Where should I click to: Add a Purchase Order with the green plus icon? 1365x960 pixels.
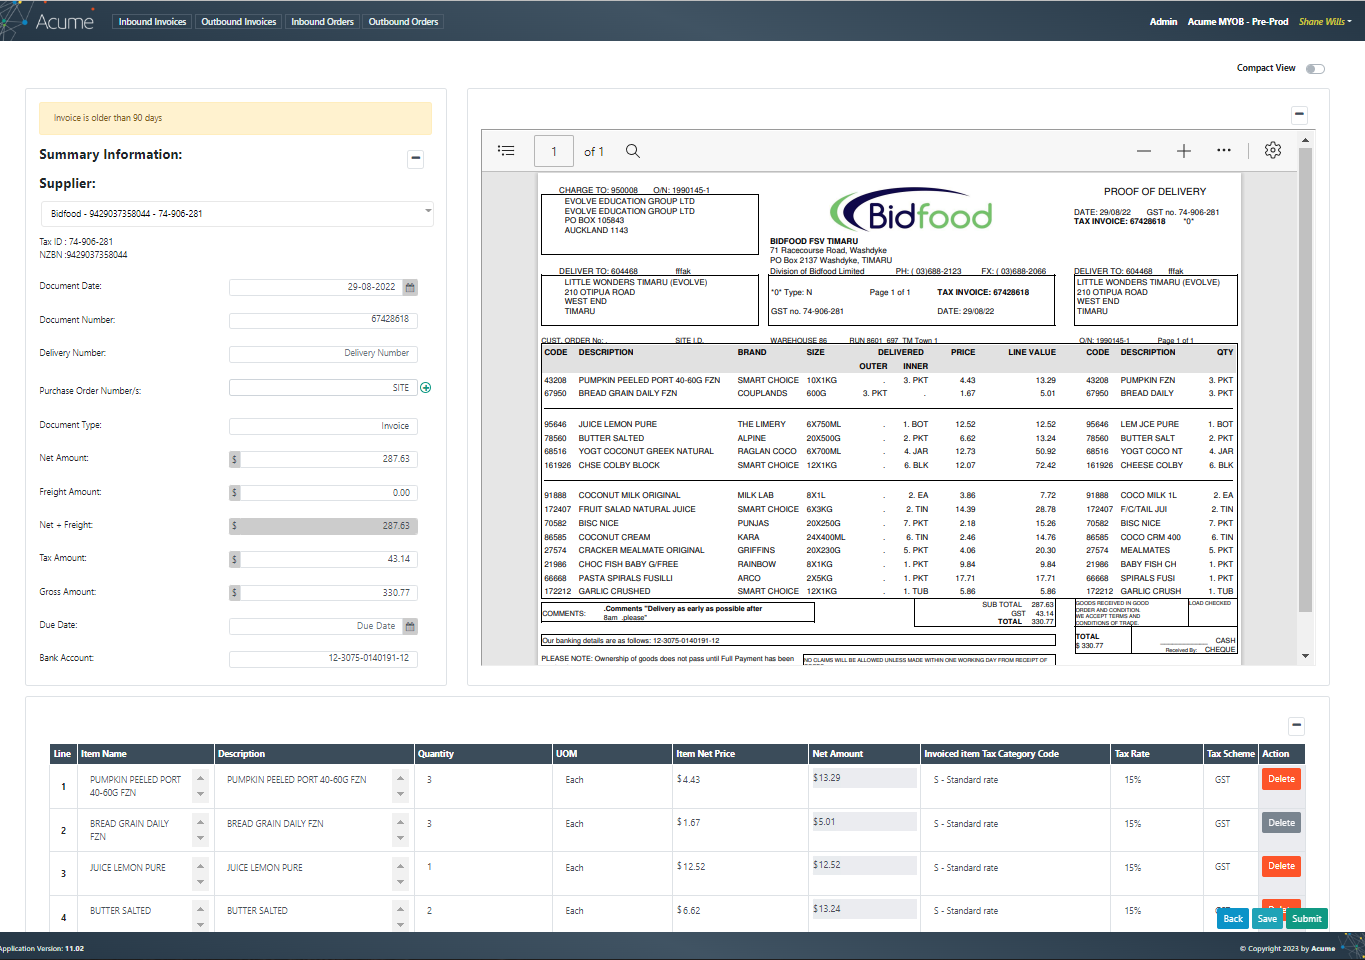pos(426,387)
